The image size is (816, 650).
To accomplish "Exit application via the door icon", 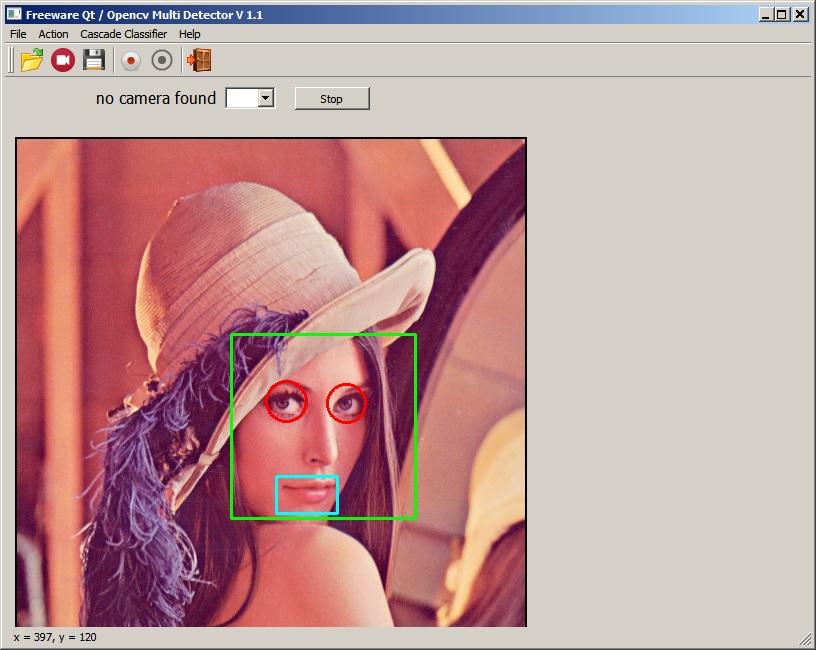I will (x=199, y=60).
